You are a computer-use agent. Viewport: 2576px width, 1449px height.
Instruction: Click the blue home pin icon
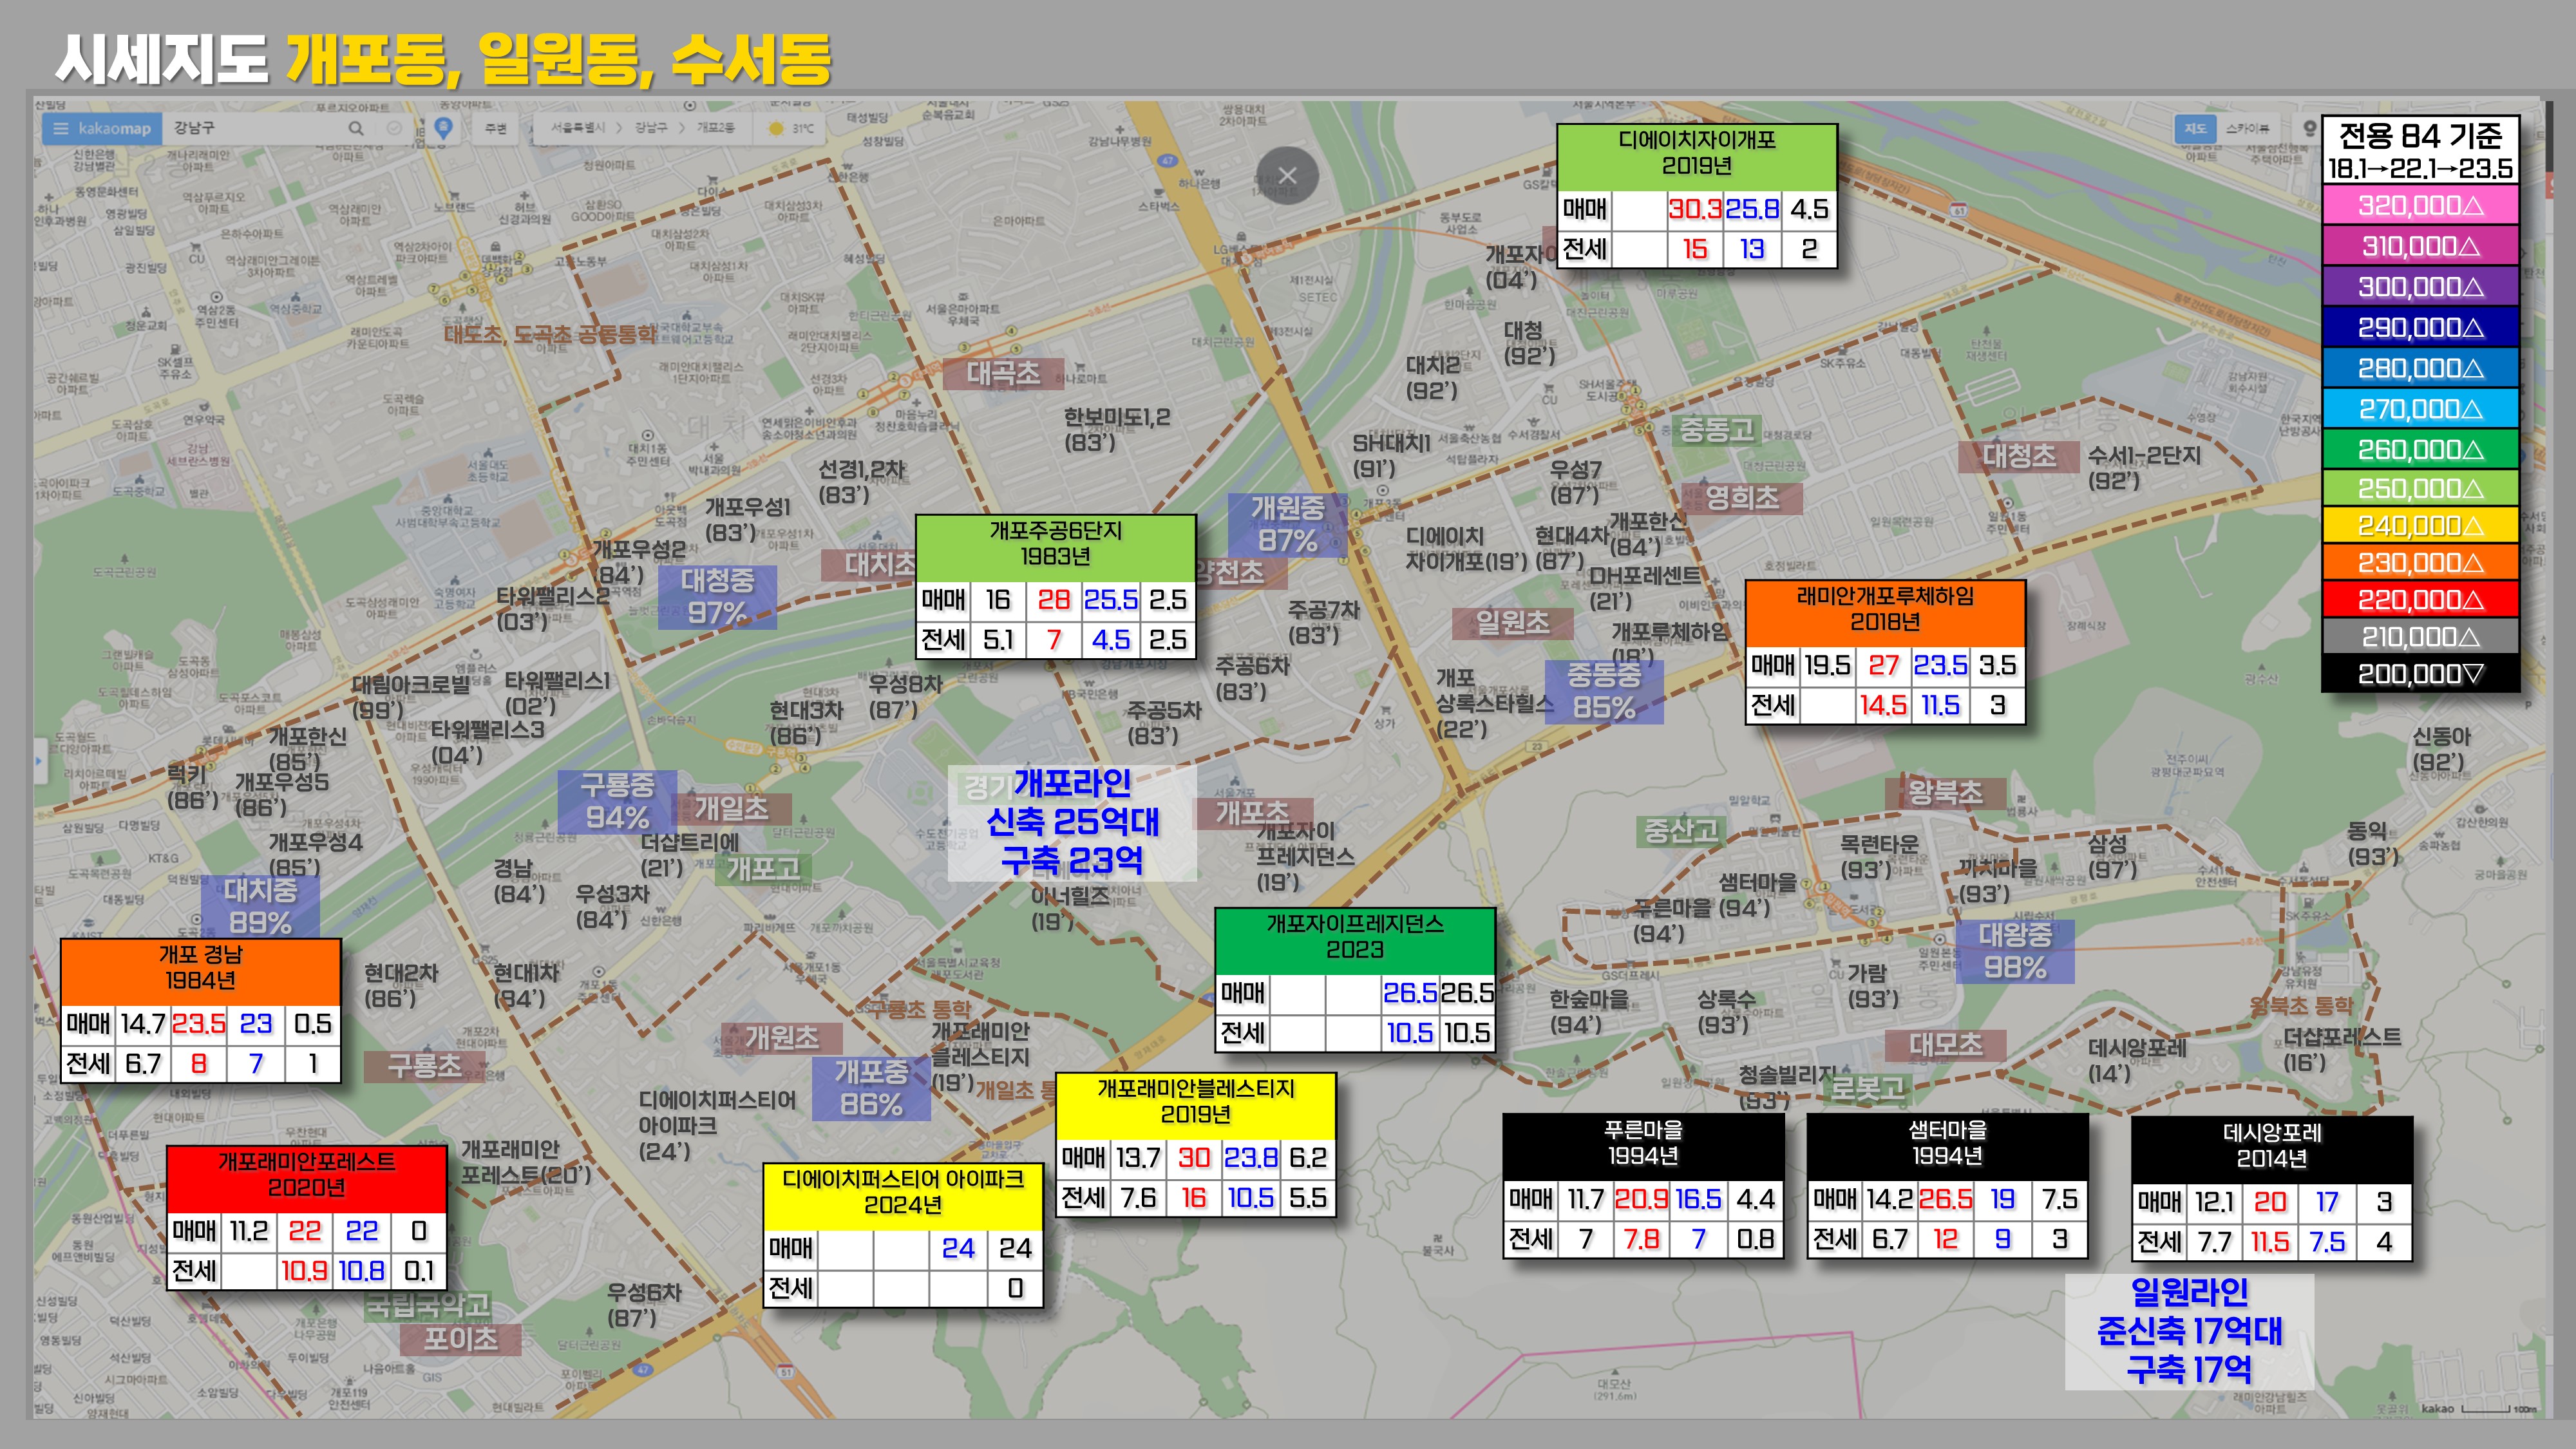point(443,128)
